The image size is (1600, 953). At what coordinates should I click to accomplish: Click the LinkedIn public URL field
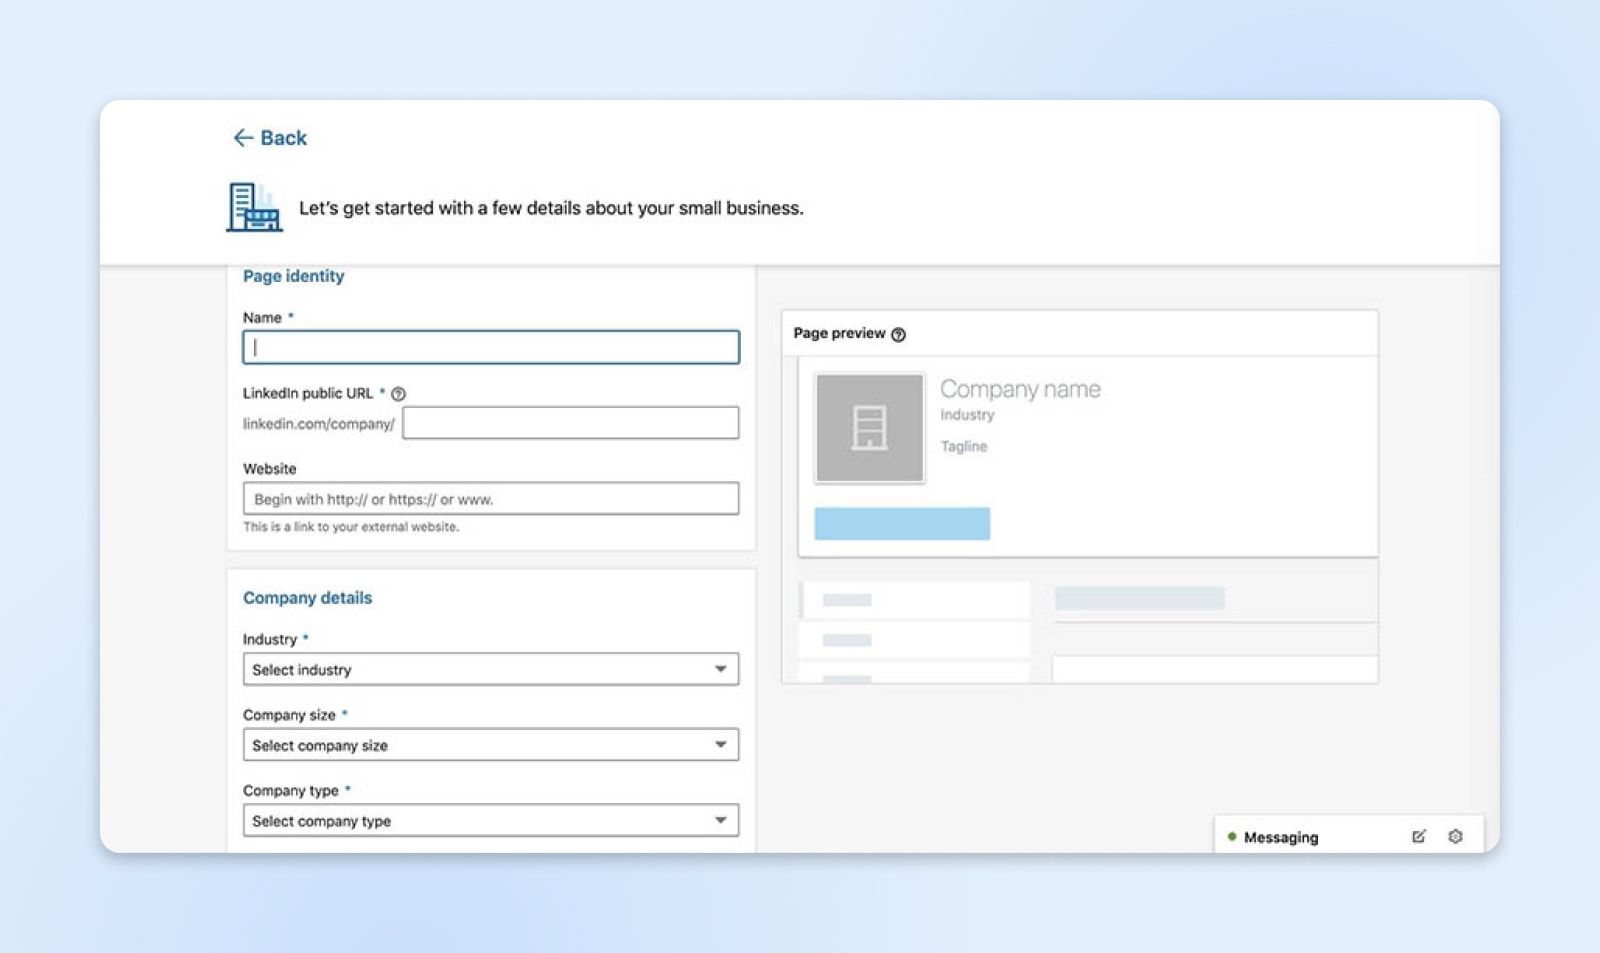[570, 423]
